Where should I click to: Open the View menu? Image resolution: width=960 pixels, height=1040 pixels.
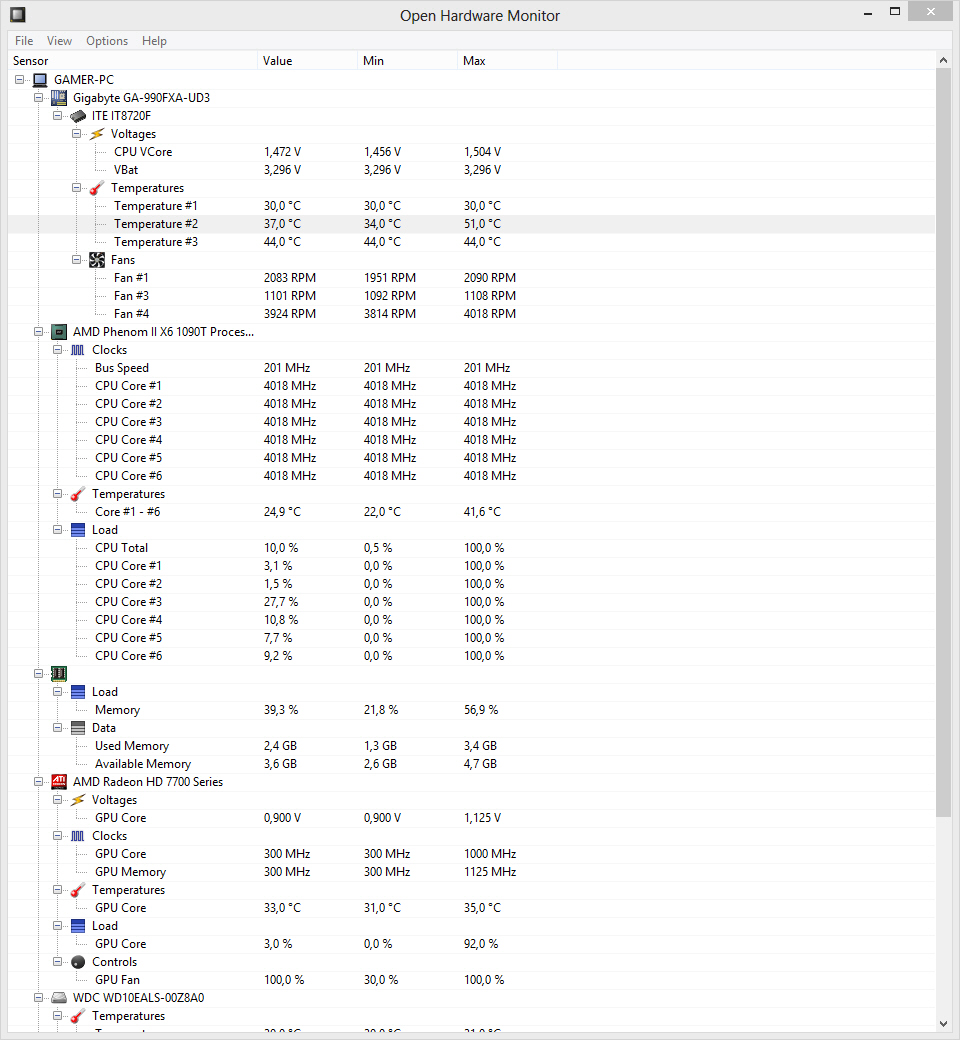click(x=59, y=40)
